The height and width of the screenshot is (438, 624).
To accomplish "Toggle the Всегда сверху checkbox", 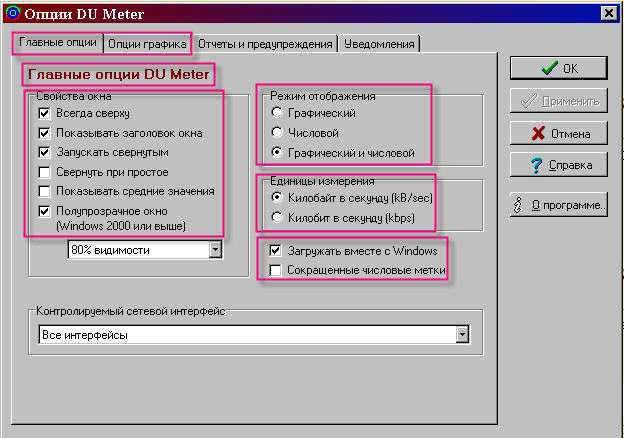I will [44, 113].
